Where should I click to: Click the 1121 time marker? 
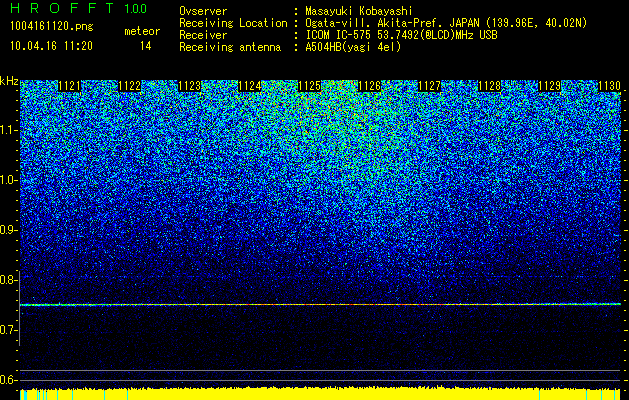69,86
